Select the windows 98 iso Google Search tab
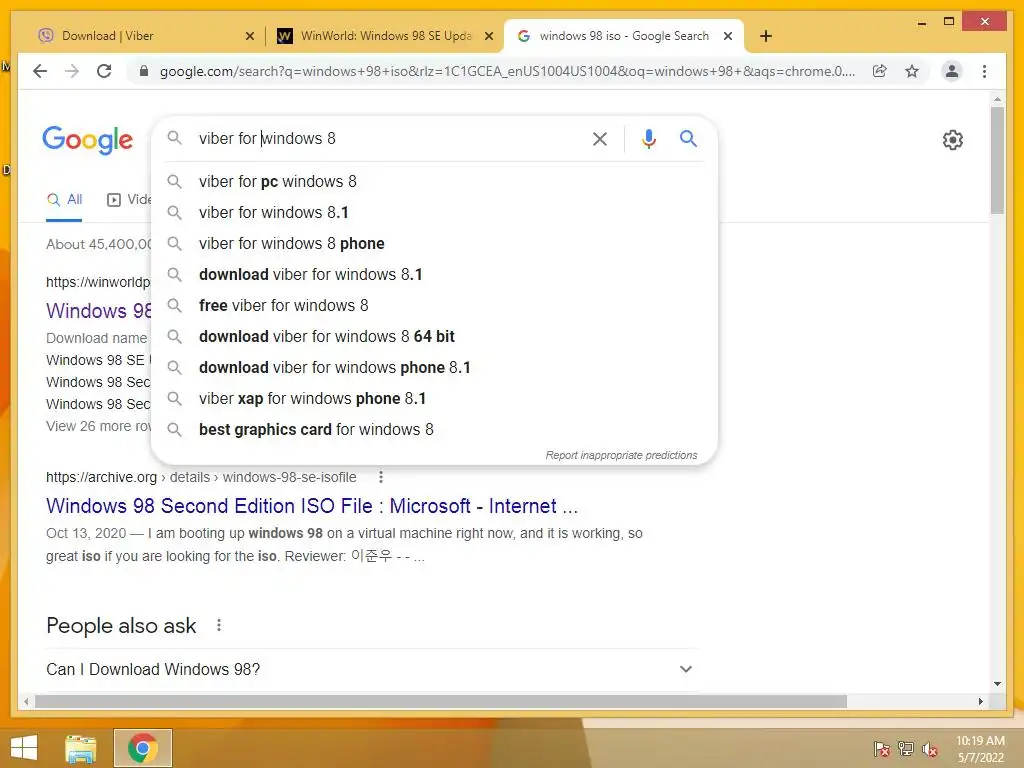1024x768 pixels. tap(624, 37)
